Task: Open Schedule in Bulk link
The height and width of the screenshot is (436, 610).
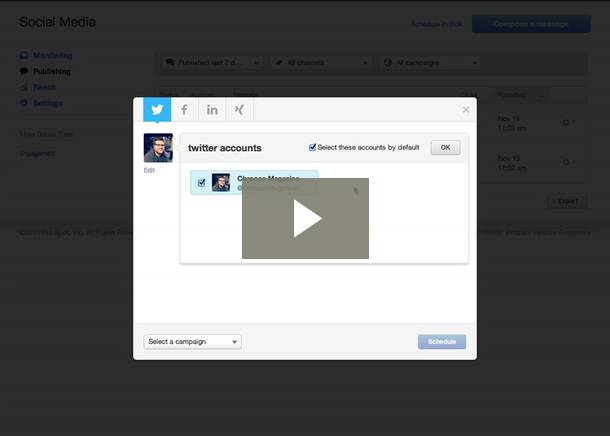Action: point(437,24)
